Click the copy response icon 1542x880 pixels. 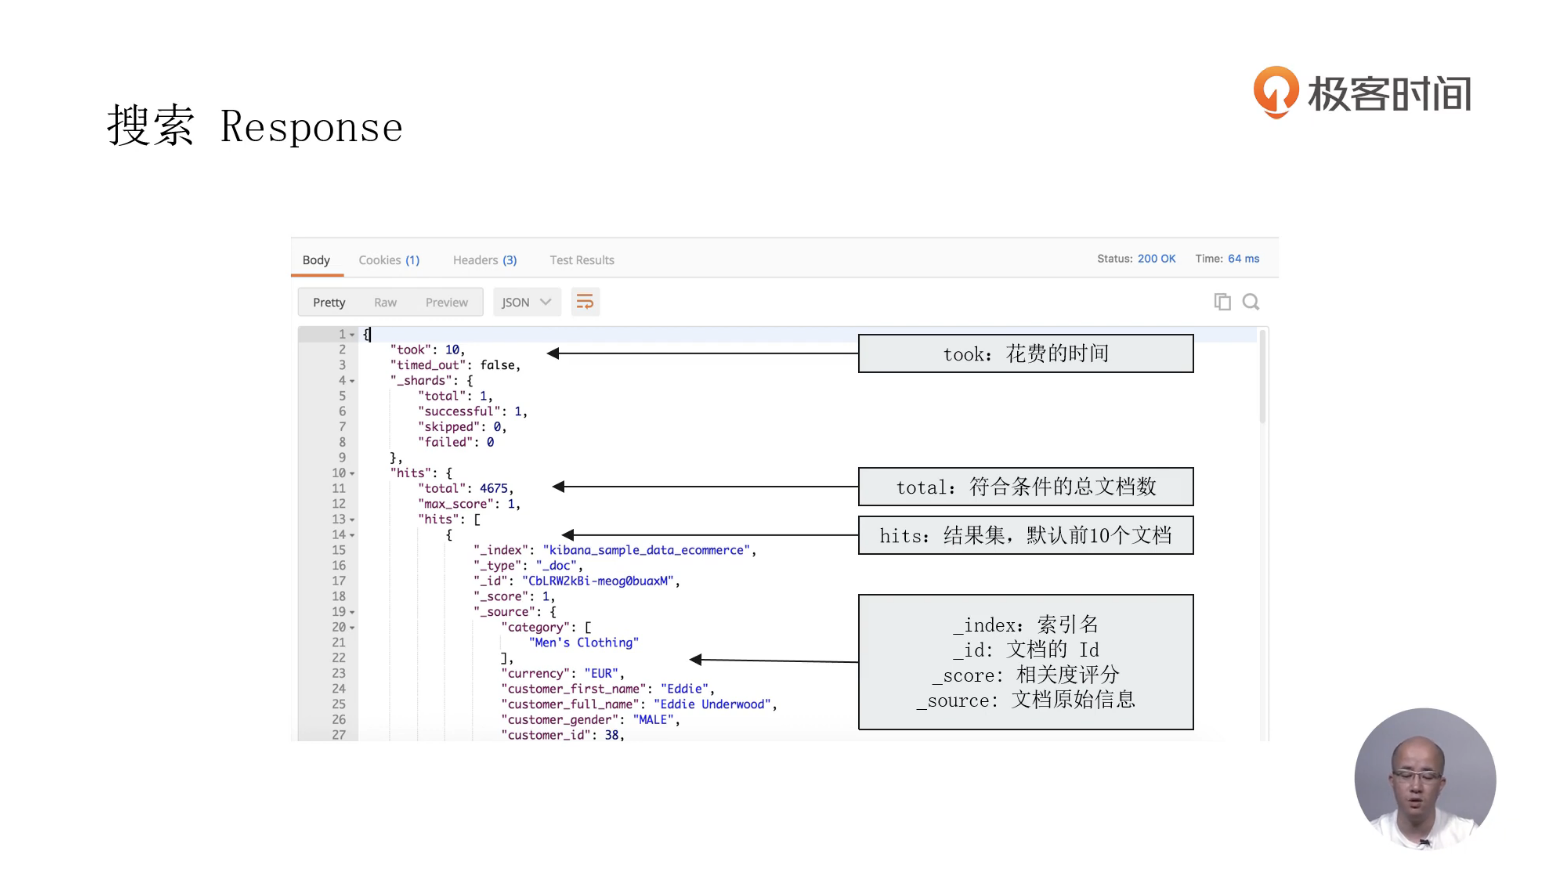pyautogui.click(x=1221, y=302)
